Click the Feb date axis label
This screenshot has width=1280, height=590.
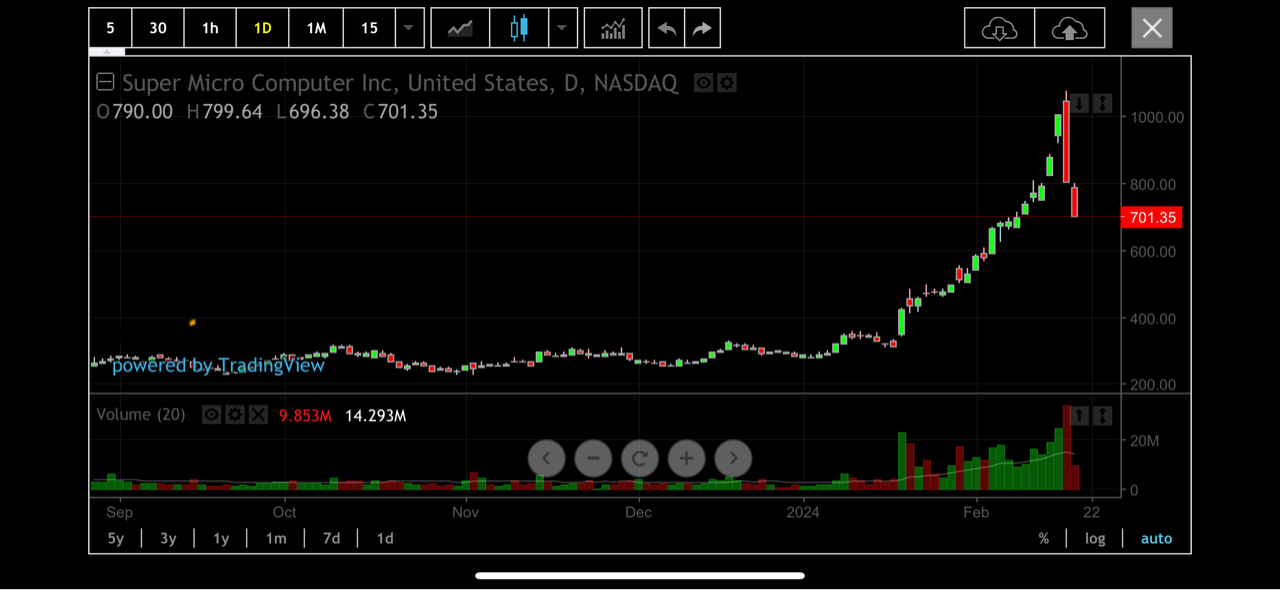[976, 512]
